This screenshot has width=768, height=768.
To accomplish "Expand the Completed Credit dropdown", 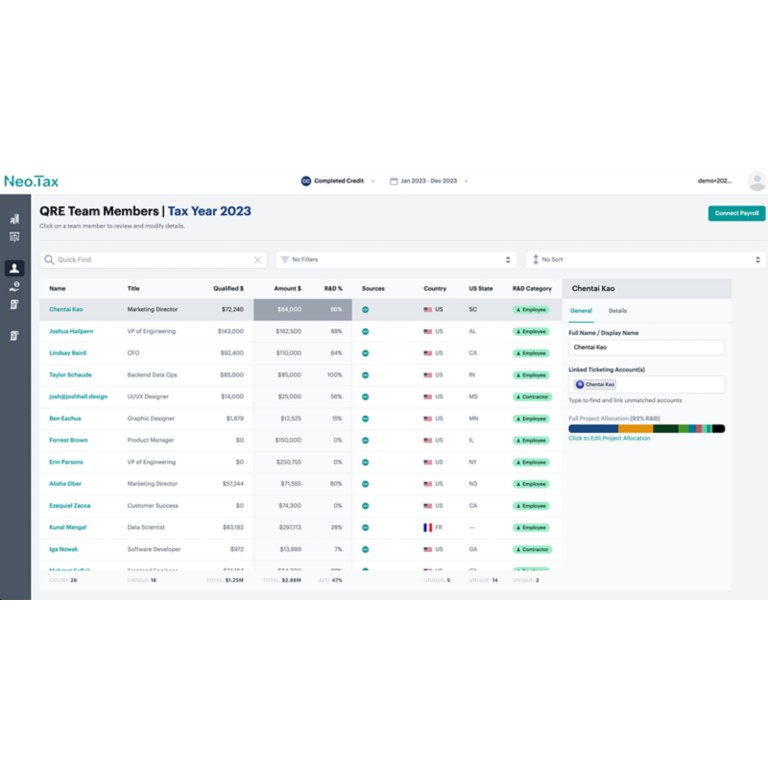I will (373, 181).
